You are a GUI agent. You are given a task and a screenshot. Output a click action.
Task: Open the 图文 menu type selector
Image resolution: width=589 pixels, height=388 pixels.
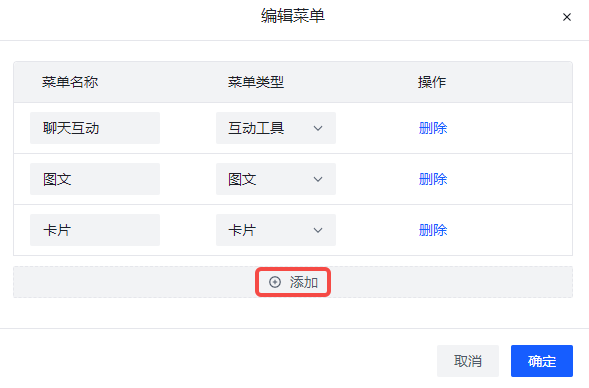point(276,179)
